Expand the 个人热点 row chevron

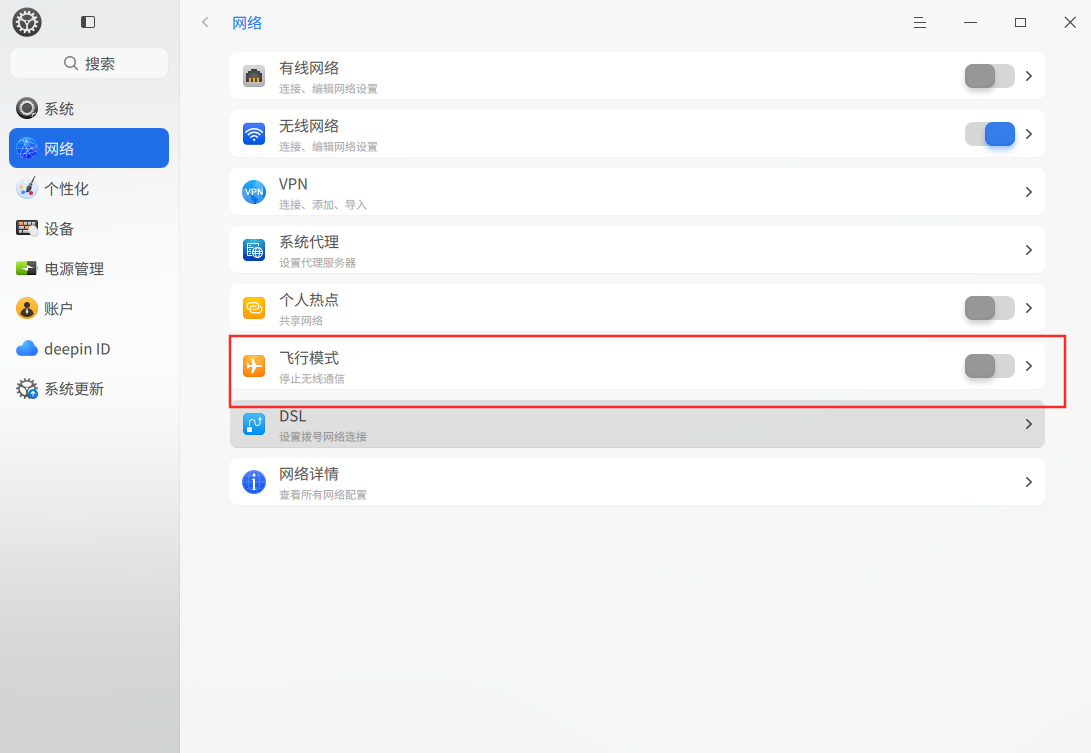point(1029,308)
